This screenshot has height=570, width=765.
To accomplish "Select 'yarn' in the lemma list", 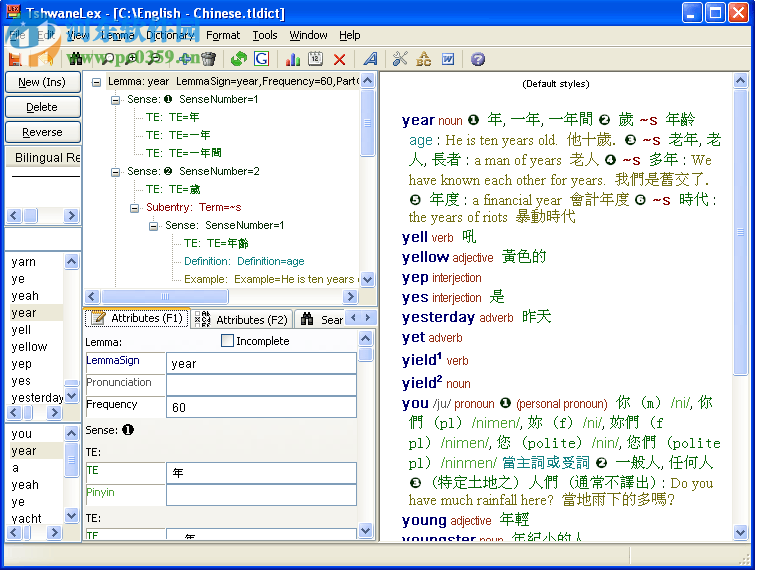I will tap(24, 262).
